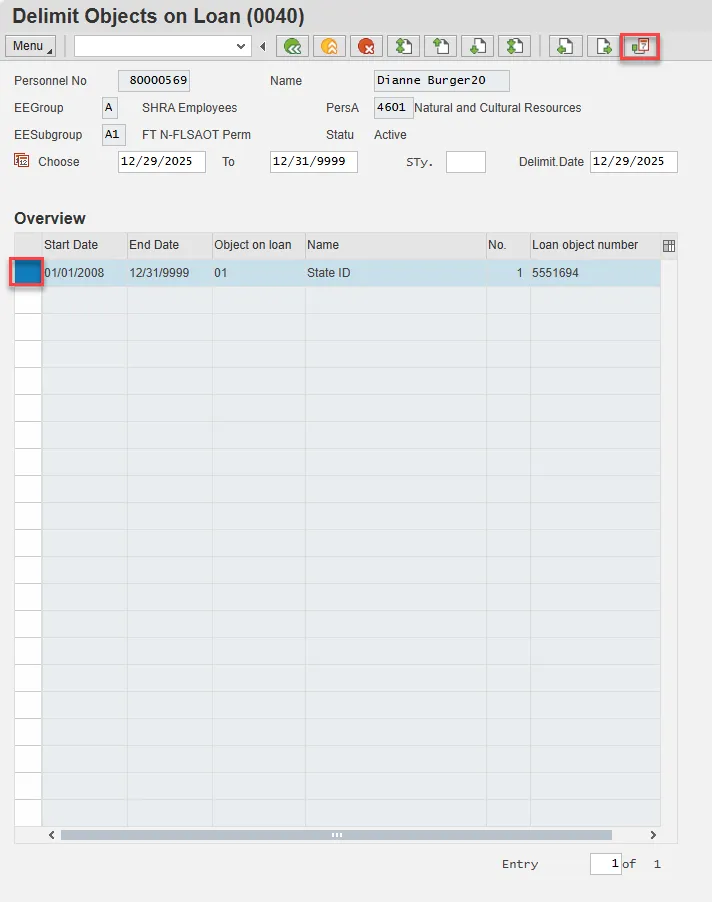Go to next page icon
712x902 pixels.
pos(477,46)
